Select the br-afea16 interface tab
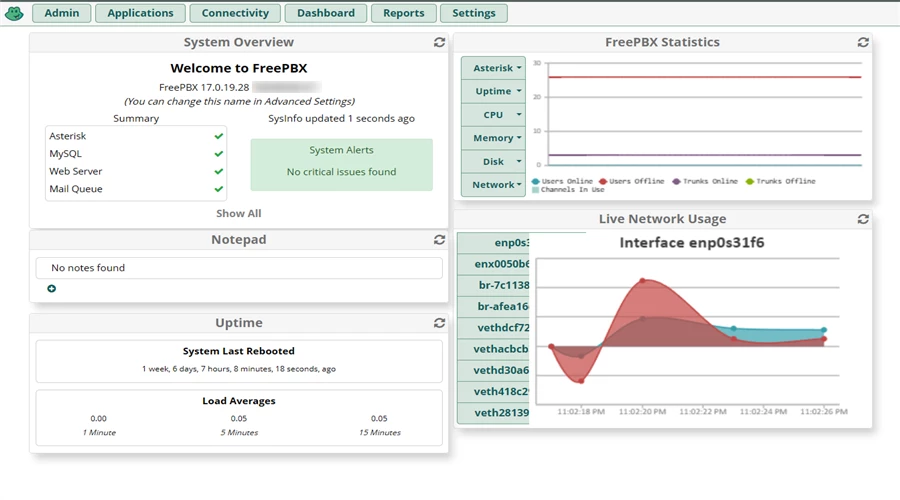Screen dimensions: 900x500 click(x=493, y=307)
